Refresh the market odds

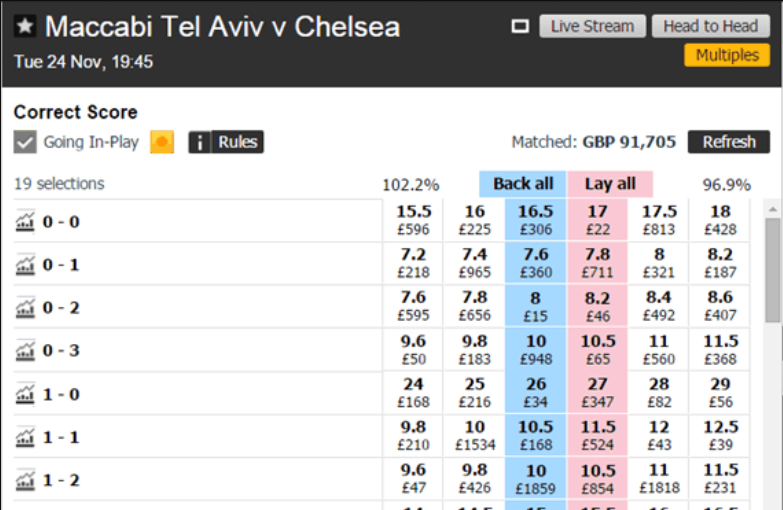[729, 142]
